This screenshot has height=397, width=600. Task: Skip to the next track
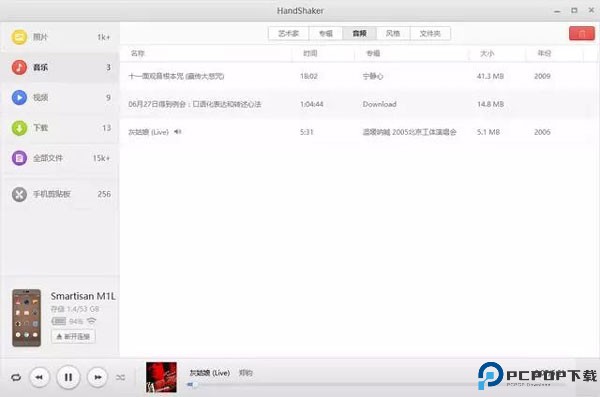click(97, 377)
